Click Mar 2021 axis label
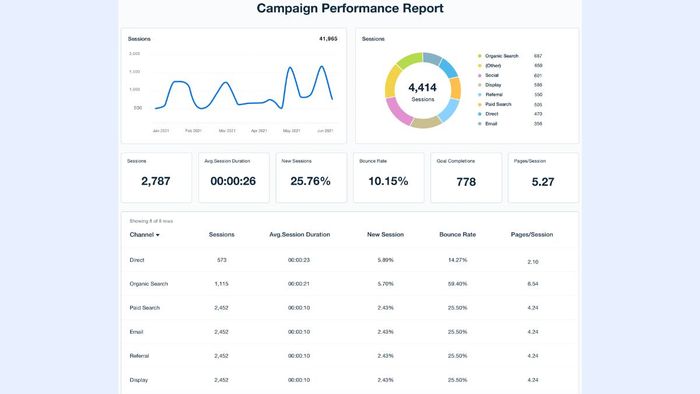 (x=227, y=131)
